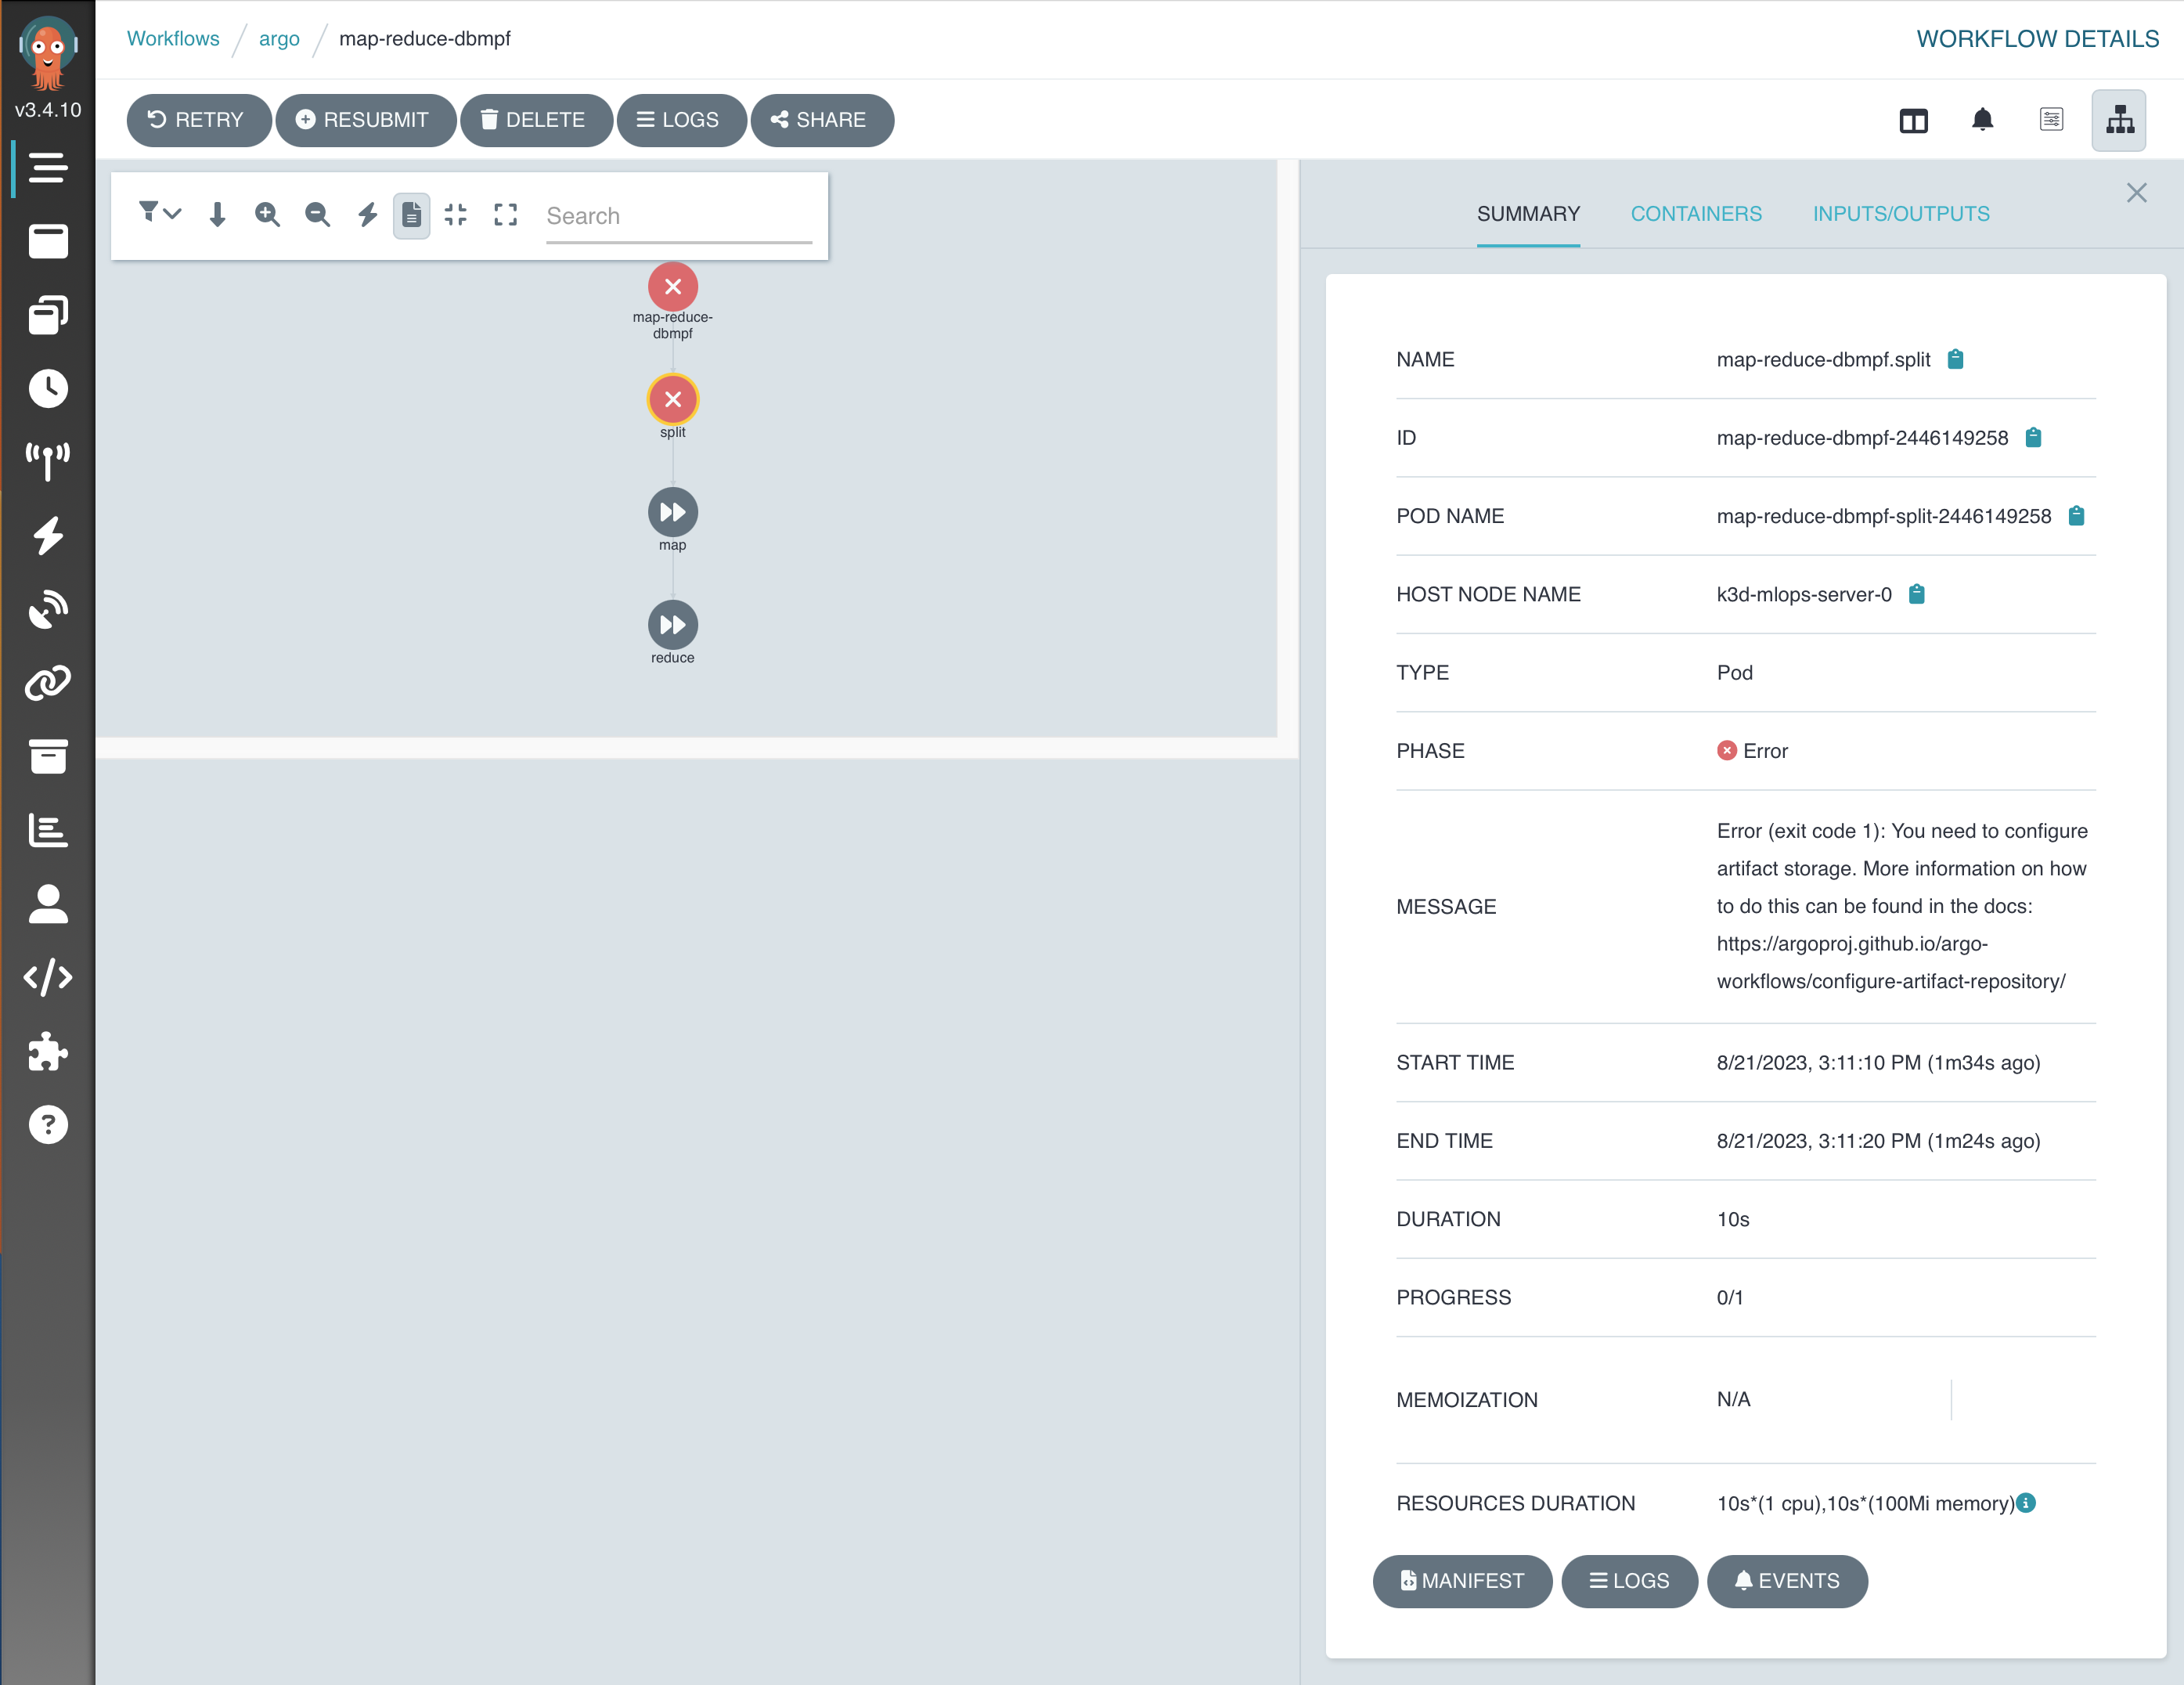The height and width of the screenshot is (1685, 2184).
Task: Click the map-reduce-dbmpf breadcrumb text
Action: (x=425, y=39)
